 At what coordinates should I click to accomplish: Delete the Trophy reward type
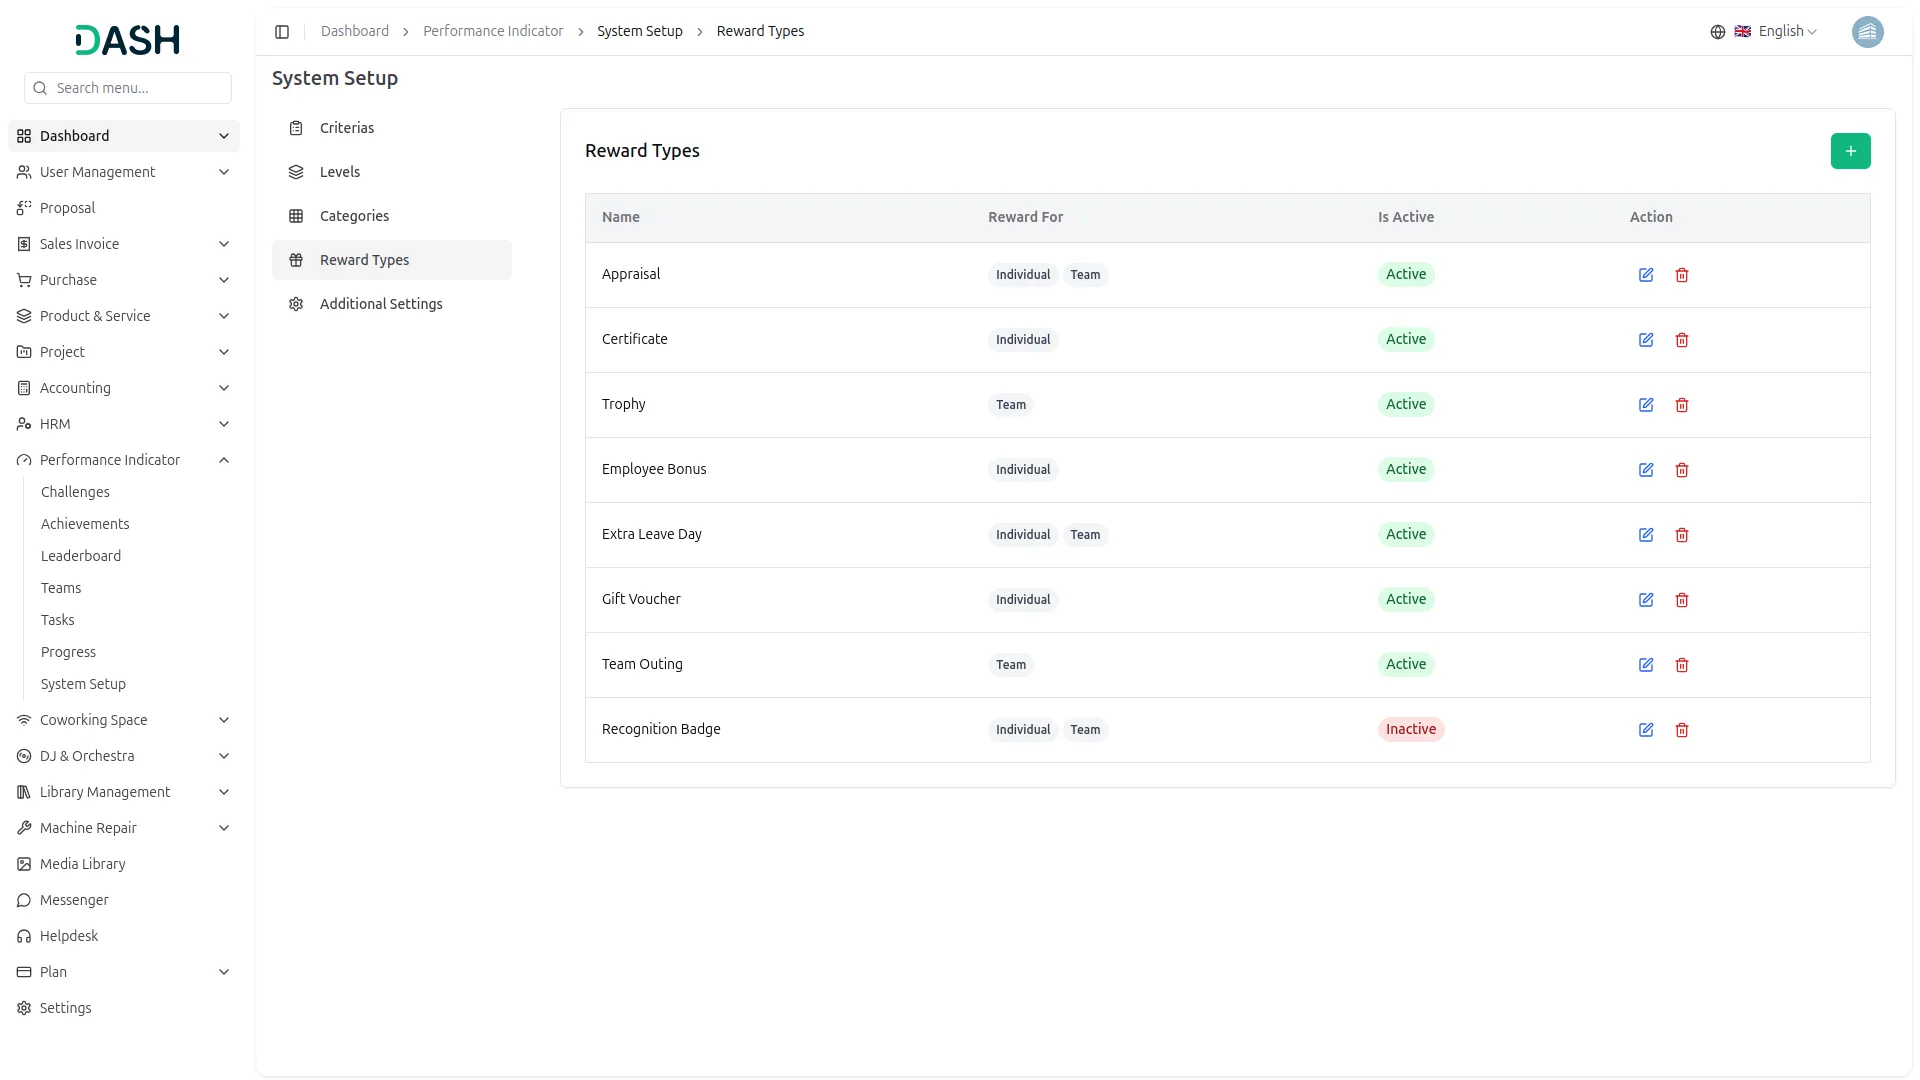[x=1682, y=405]
